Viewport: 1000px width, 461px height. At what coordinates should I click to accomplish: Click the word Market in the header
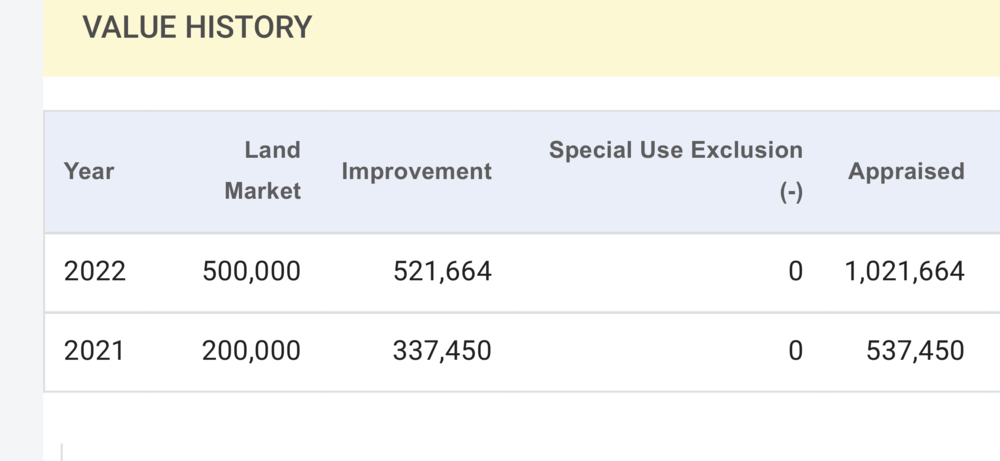coord(263,191)
